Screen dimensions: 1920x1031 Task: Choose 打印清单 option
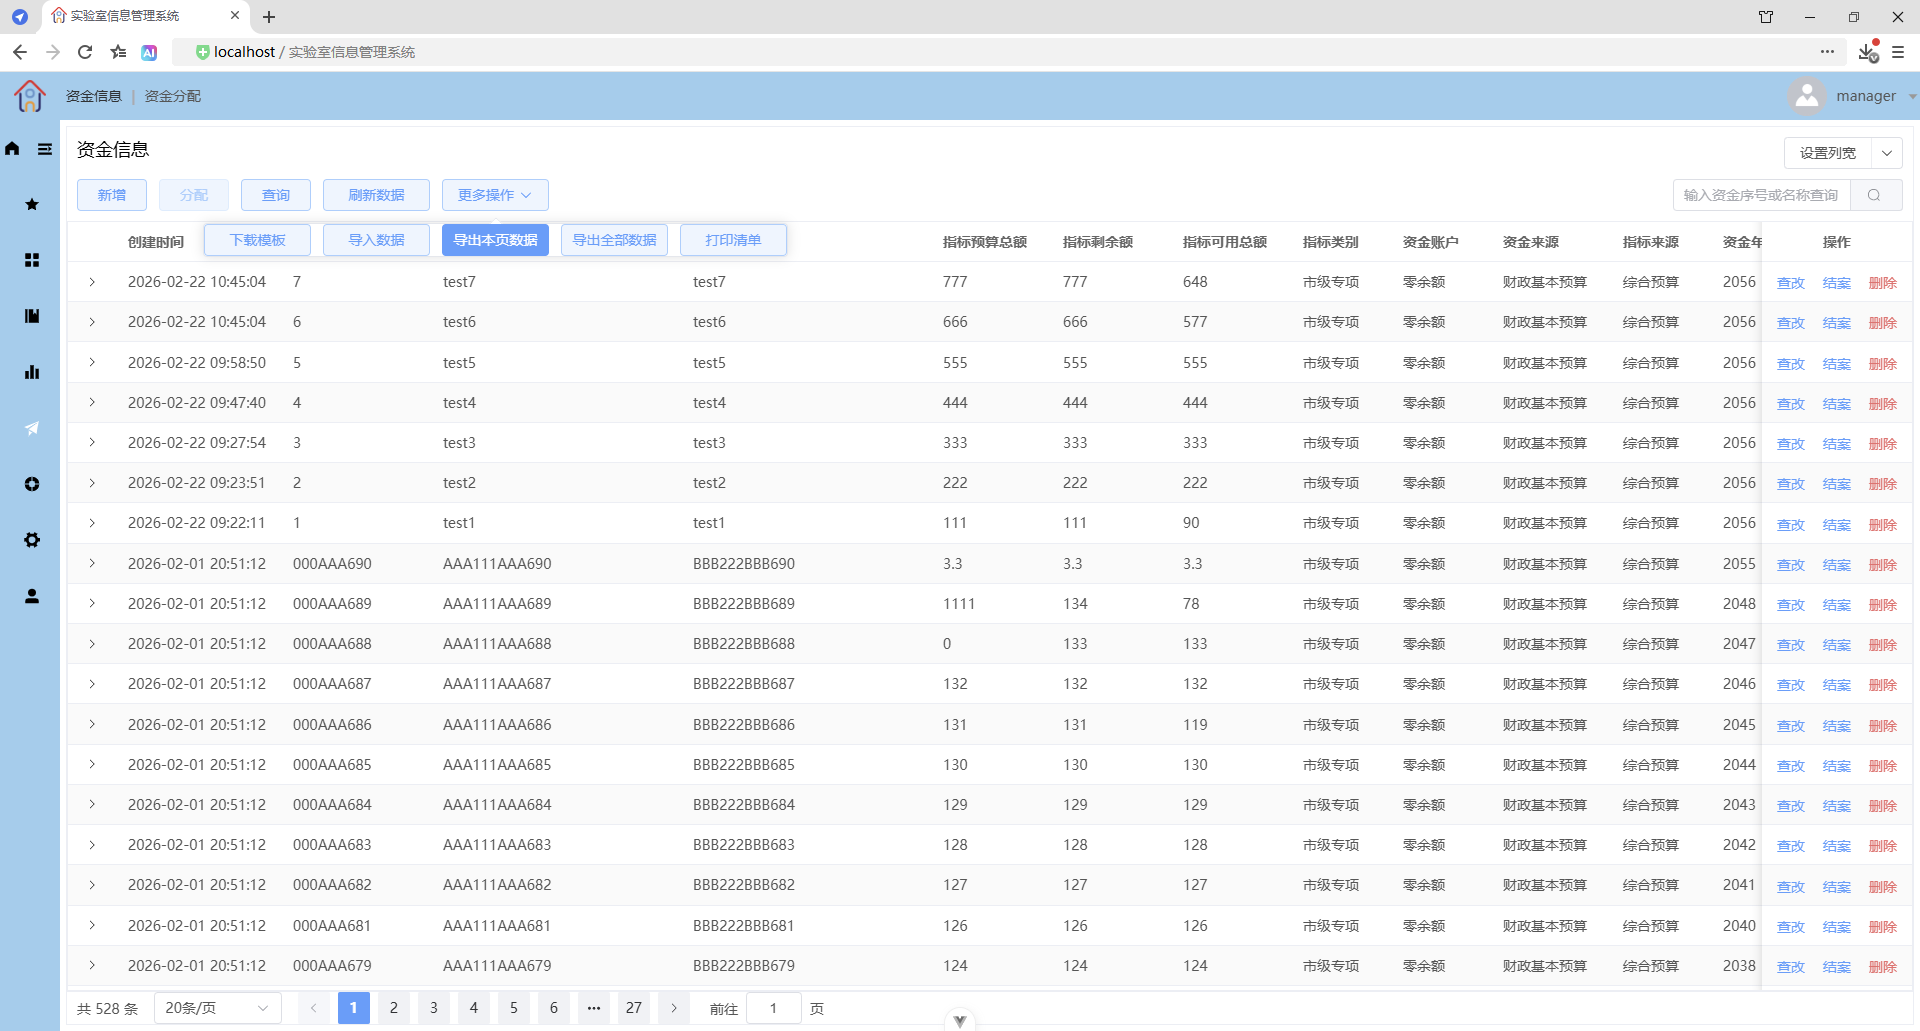pyautogui.click(x=733, y=240)
